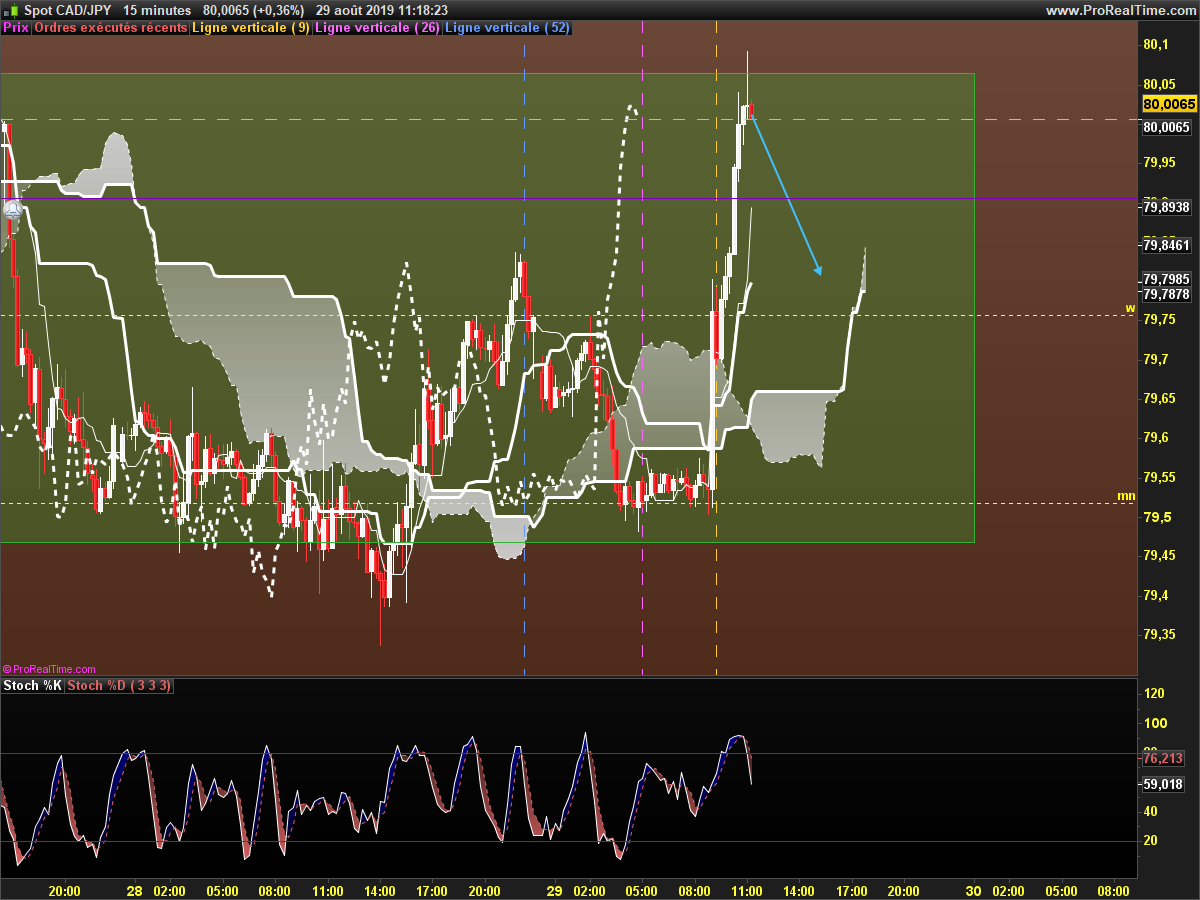Click the 79,35 price axis value
Viewport: 1200px width, 900px height.
pos(1158,634)
